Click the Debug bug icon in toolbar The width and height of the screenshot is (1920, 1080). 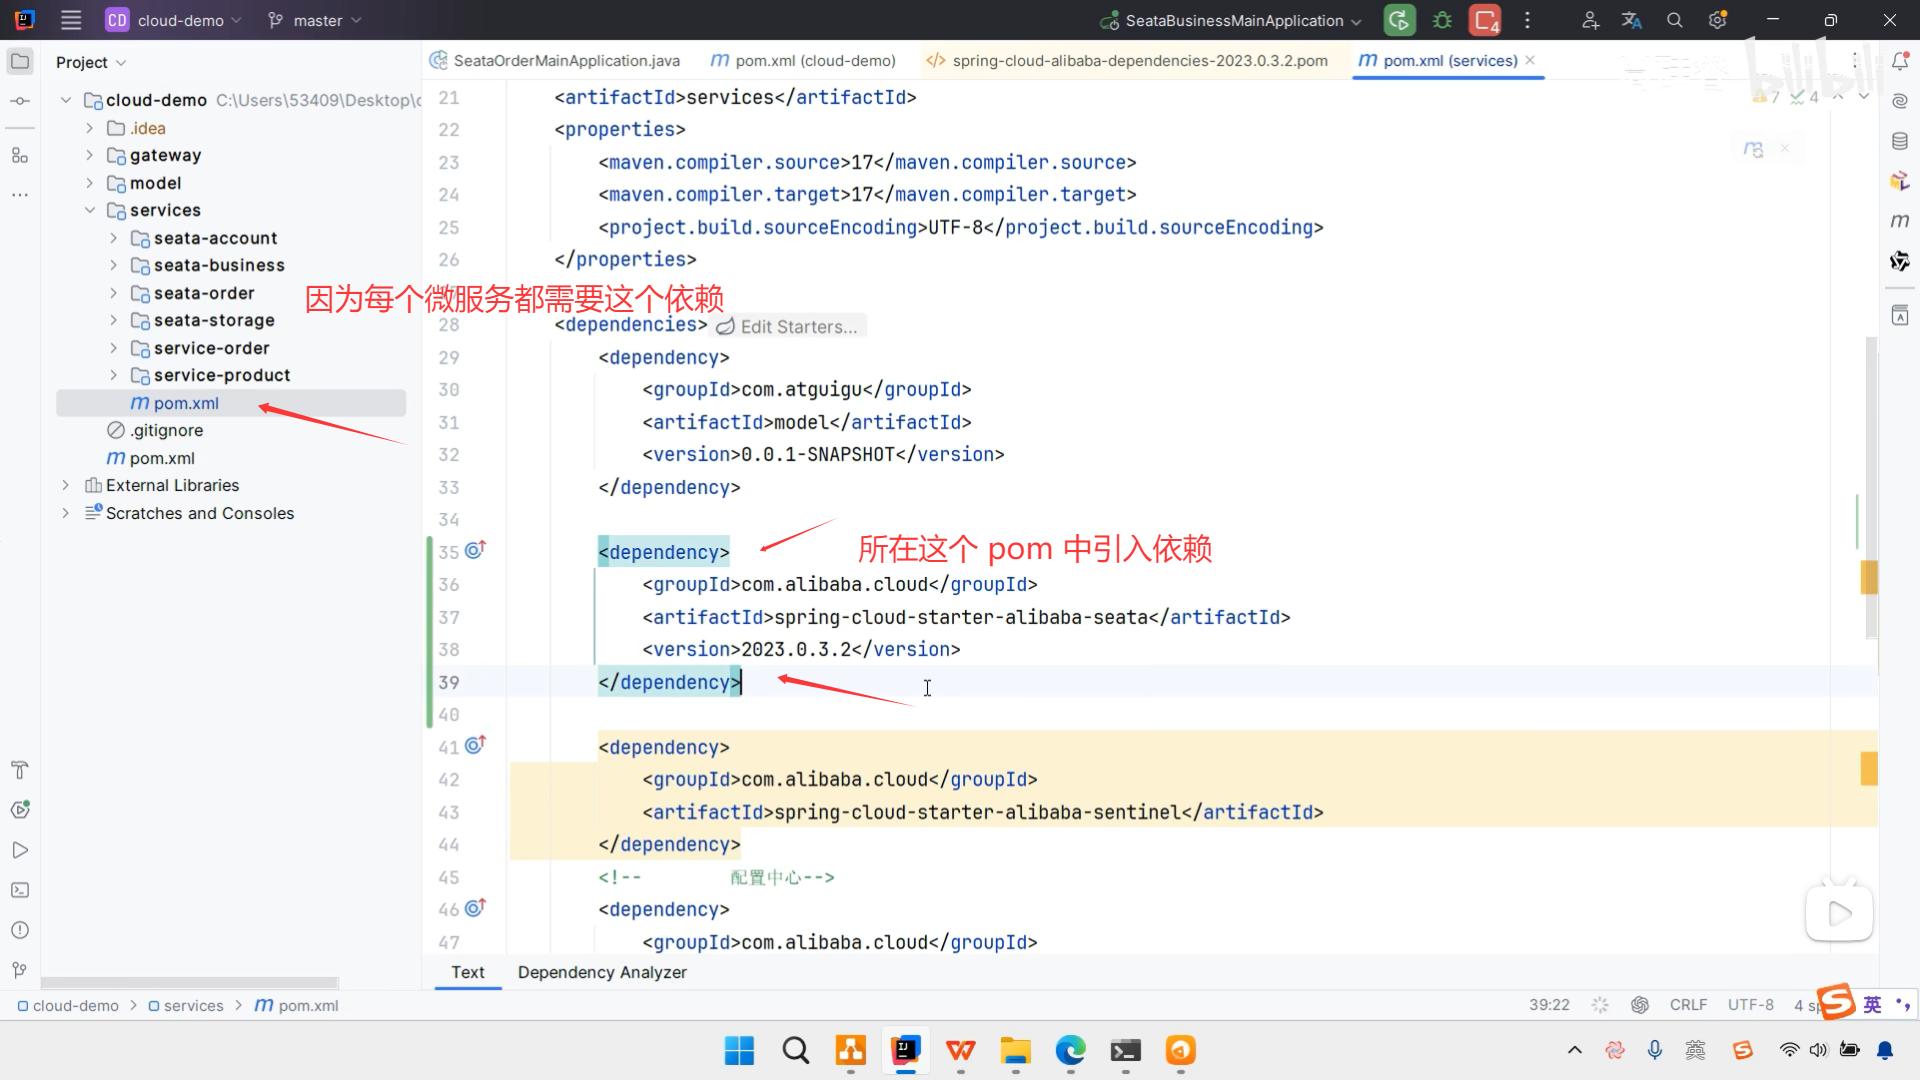click(x=1442, y=20)
